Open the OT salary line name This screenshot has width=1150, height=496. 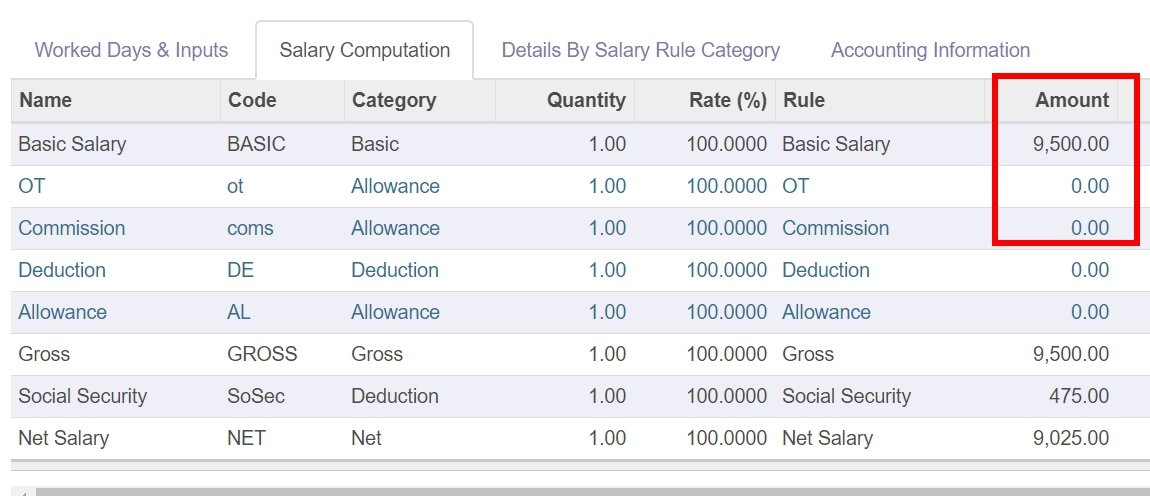pyautogui.click(x=32, y=186)
